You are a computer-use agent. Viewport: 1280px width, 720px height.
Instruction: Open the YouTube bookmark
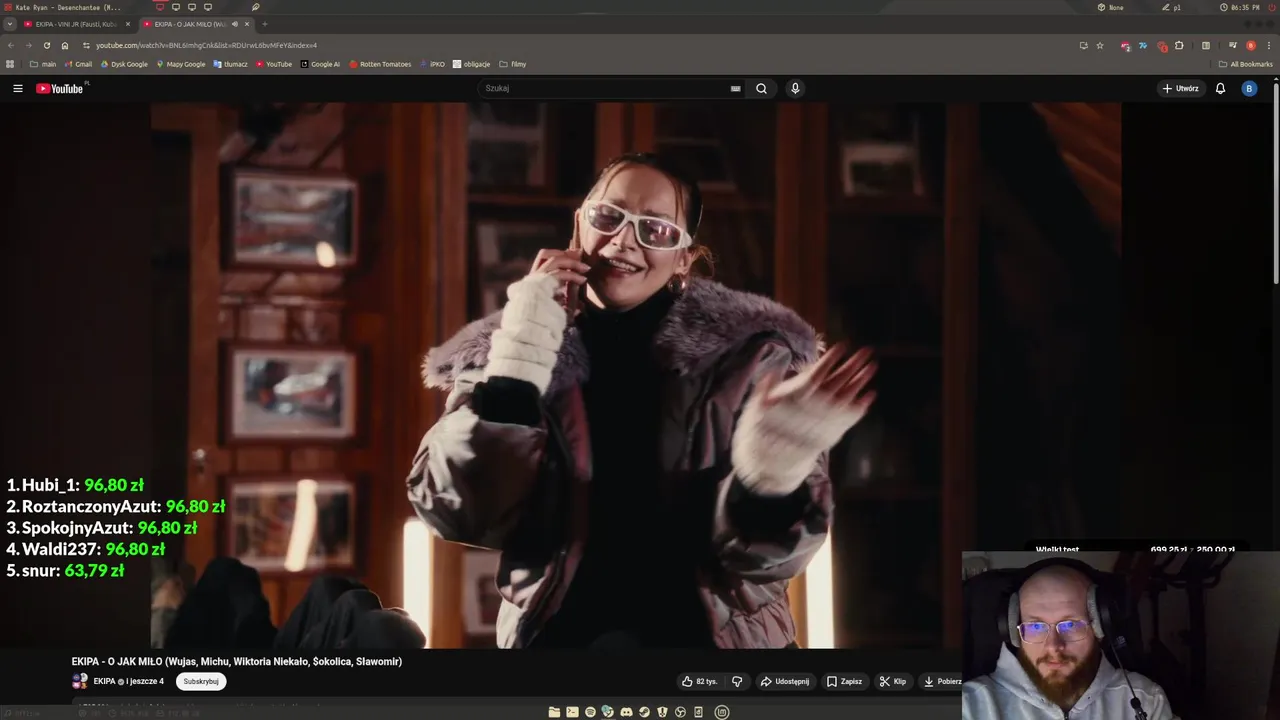tap(274, 64)
